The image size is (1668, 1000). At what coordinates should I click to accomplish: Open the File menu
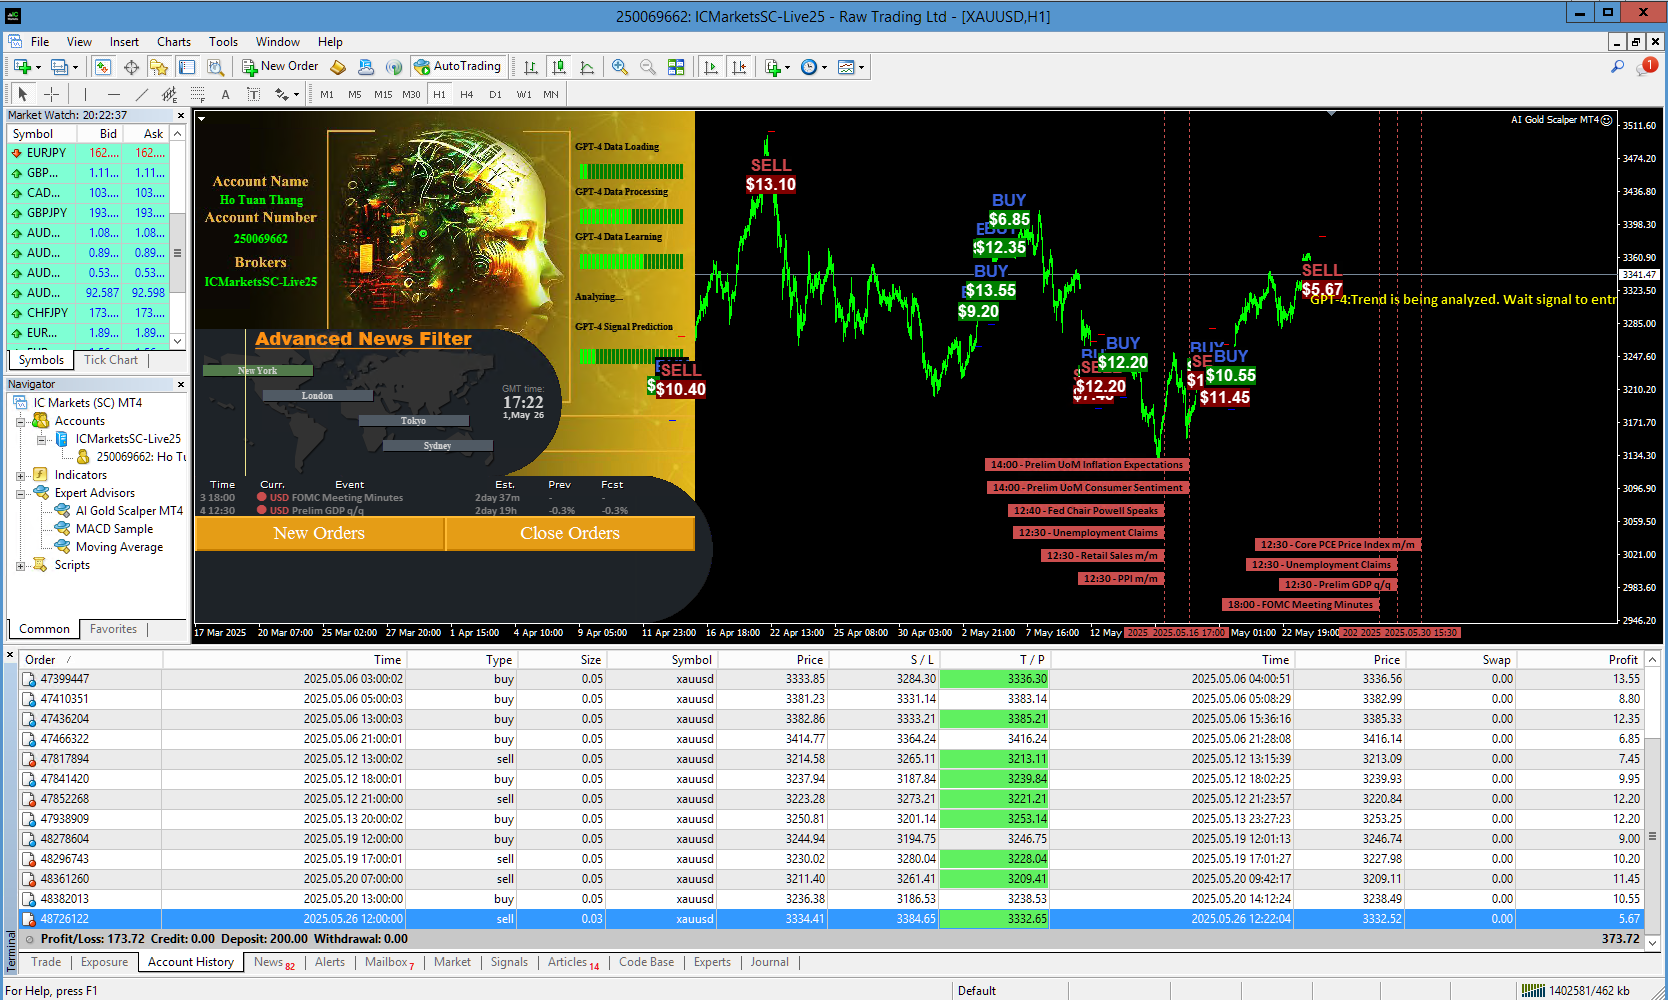40,42
